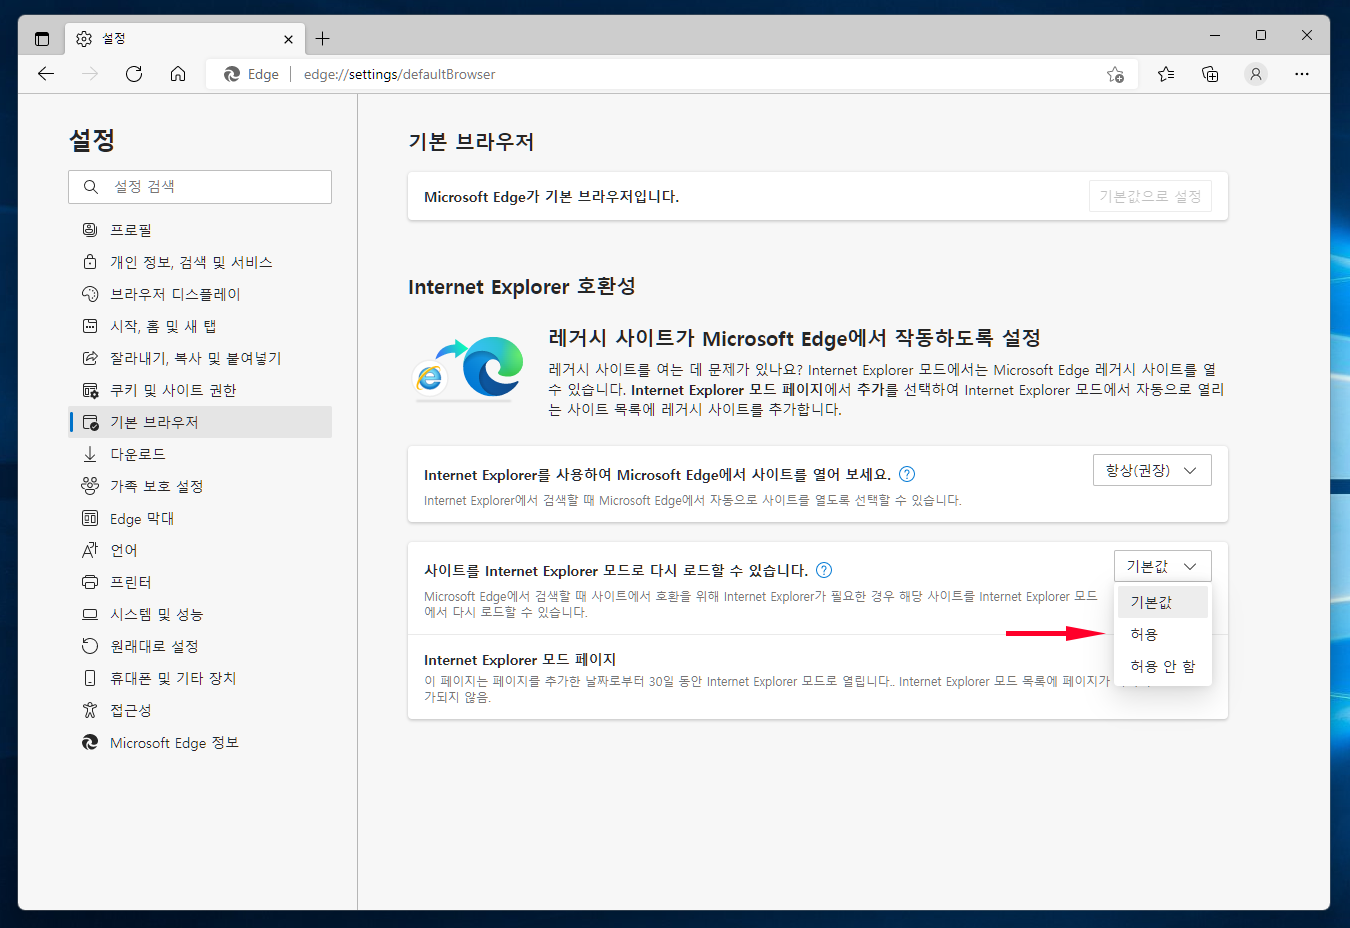Viewport: 1350px width, 928px height.
Task: Click the 잘라내기, 복사 및 붙여넣기 share icon
Action: coord(90,358)
